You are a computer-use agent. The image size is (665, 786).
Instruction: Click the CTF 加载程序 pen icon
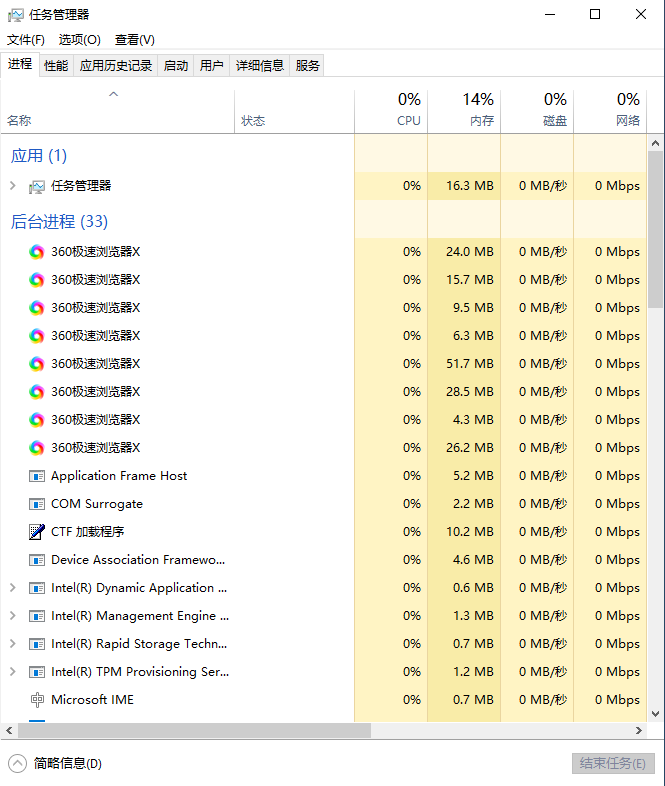[x=37, y=532]
